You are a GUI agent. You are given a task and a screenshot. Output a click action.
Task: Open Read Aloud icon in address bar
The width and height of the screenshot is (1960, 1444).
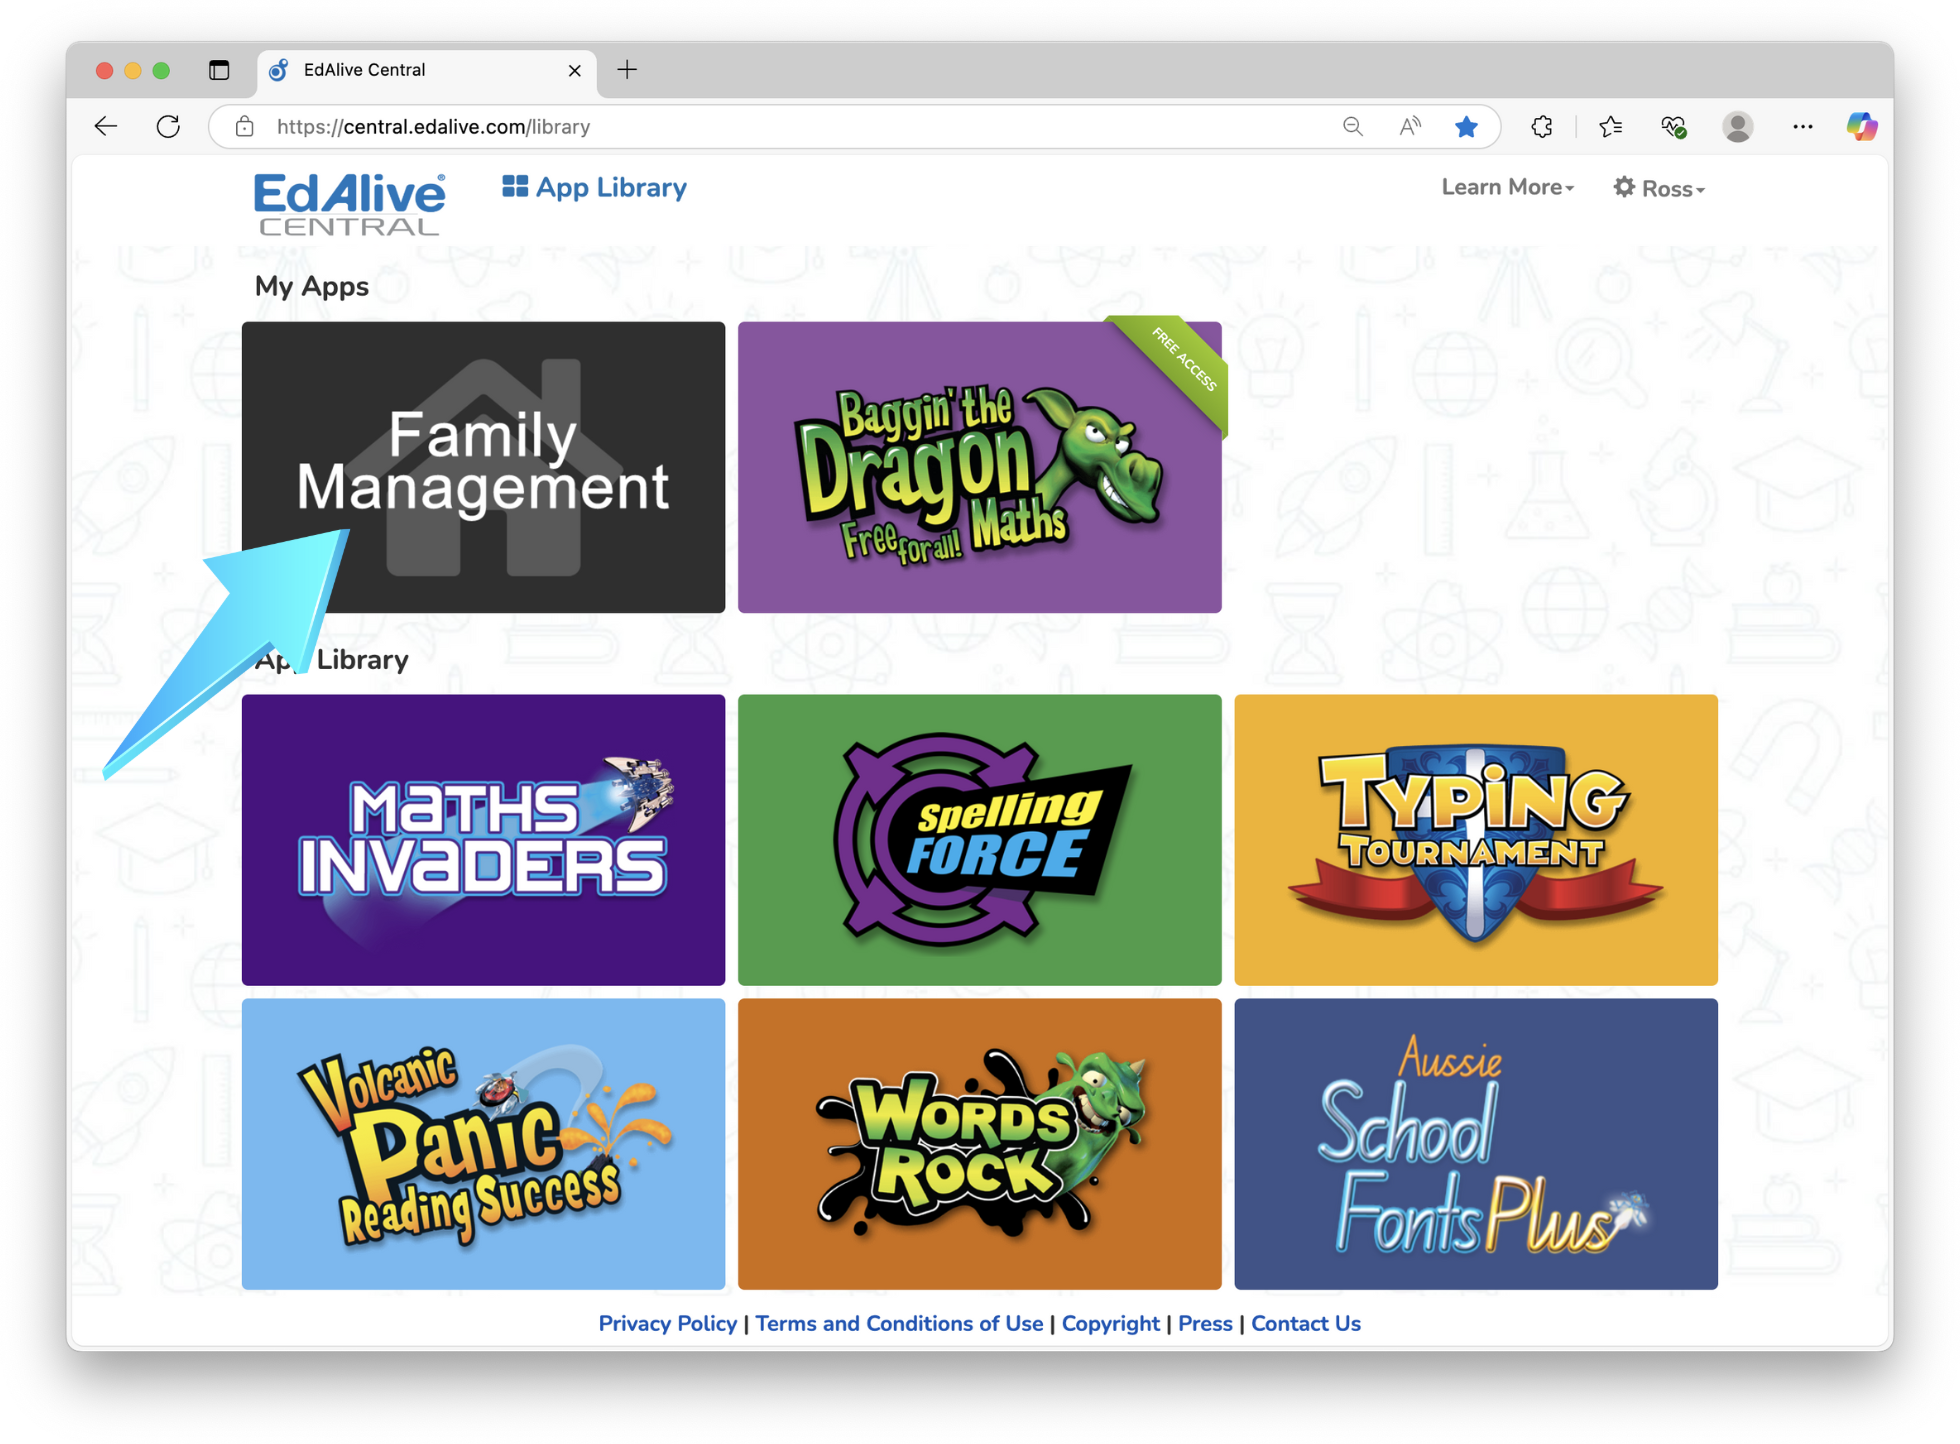[x=1409, y=127]
